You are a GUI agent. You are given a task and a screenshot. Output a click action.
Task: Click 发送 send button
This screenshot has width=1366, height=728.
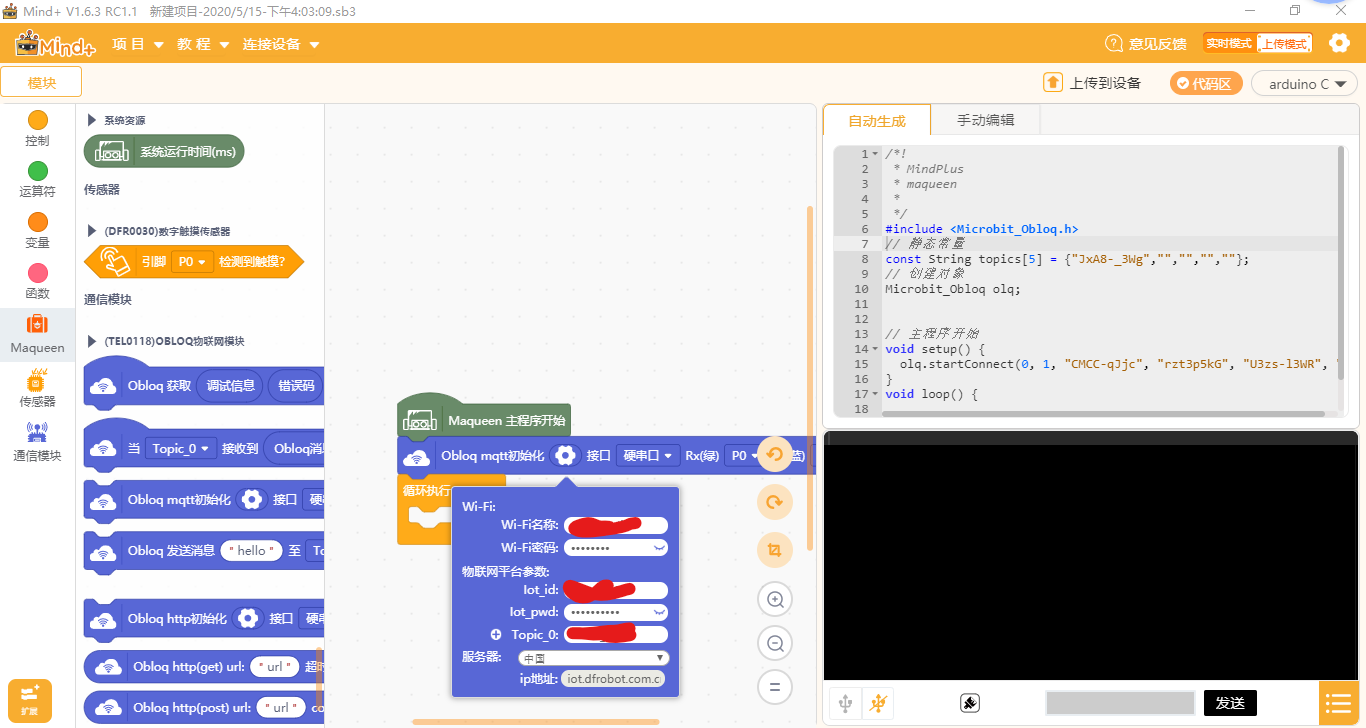point(1230,703)
